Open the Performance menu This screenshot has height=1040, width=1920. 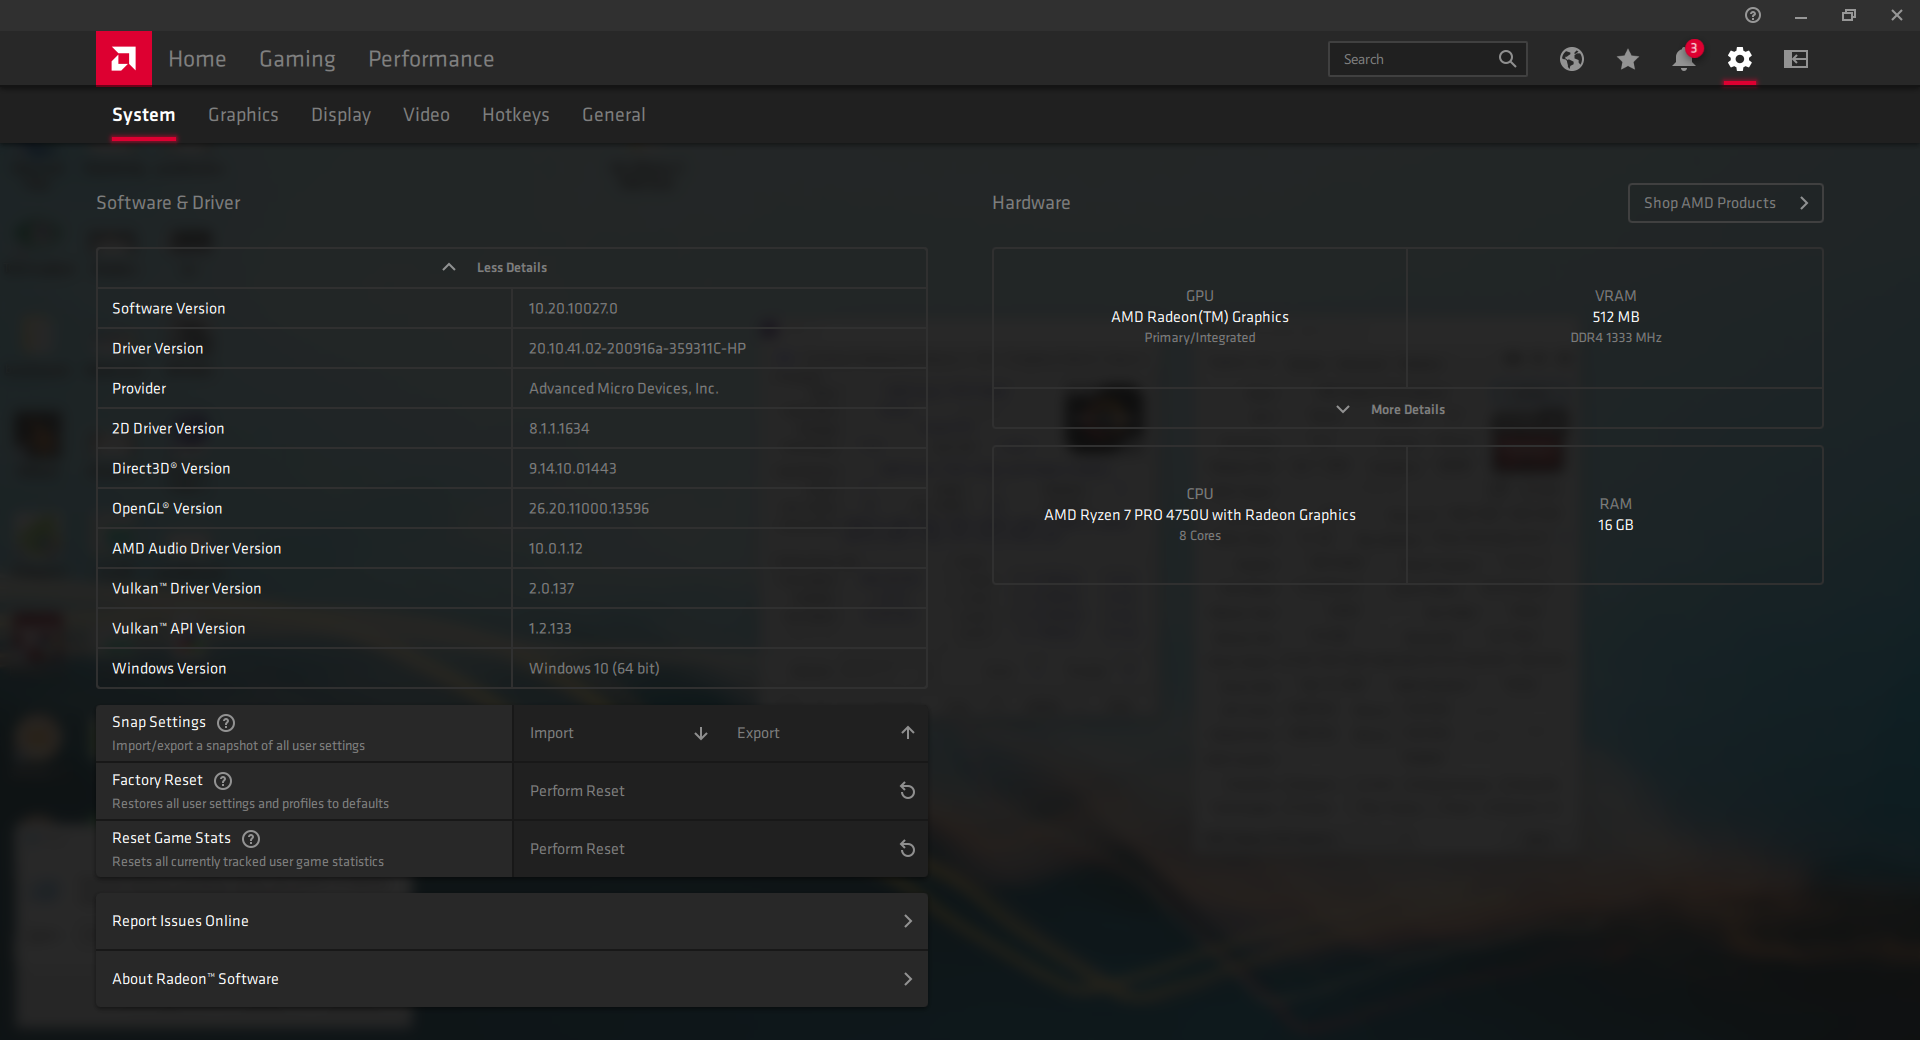click(x=430, y=59)
